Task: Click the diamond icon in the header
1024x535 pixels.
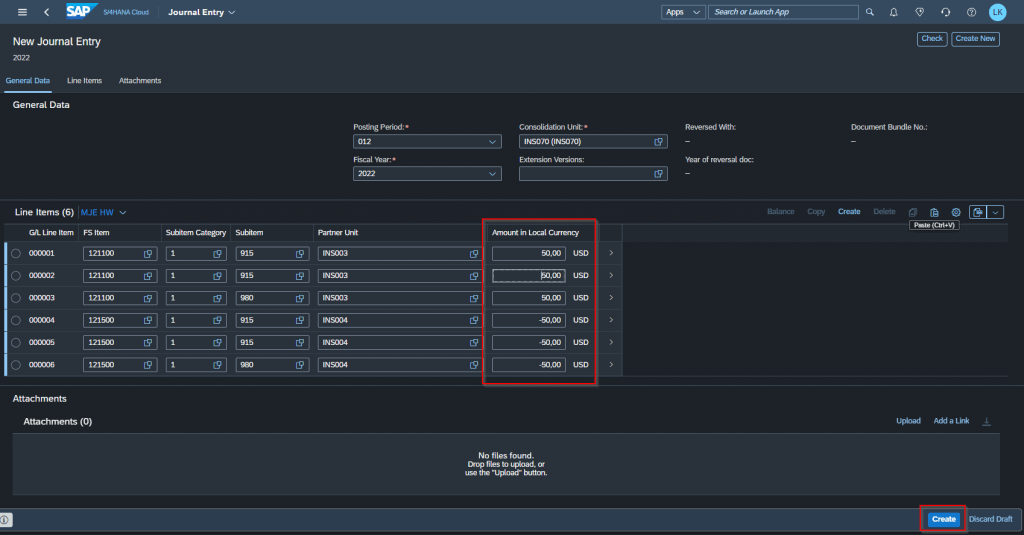Action: 920,12
